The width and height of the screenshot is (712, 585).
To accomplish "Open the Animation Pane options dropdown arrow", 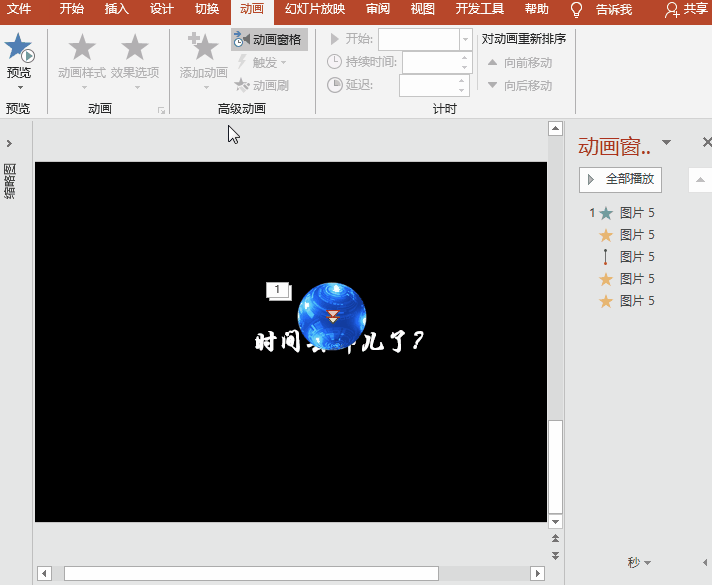I will (x=667, y=143).
